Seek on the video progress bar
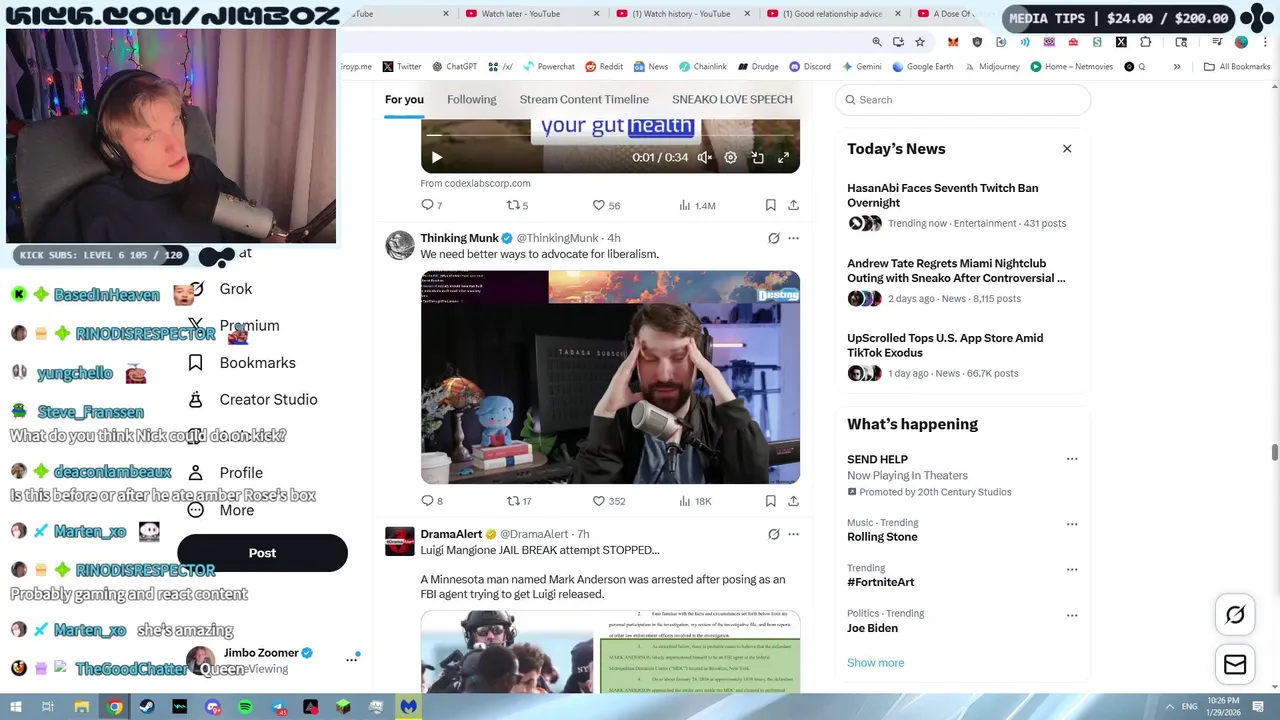The width and height of the screenshot is (1280, 720). 610,134
